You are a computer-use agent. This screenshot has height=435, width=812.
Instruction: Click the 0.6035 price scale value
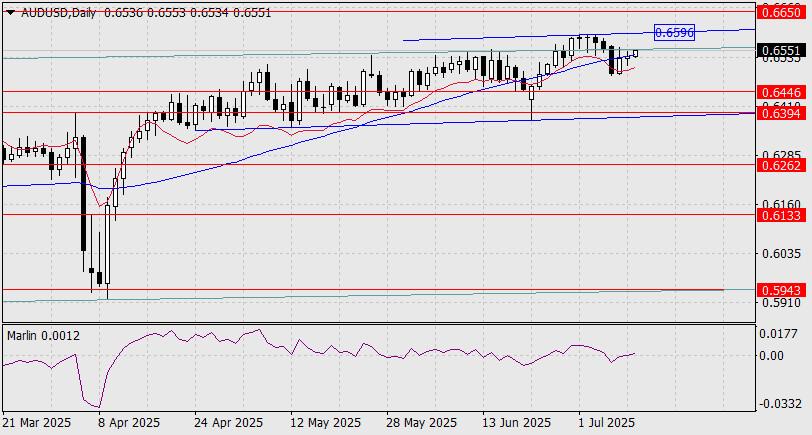click(781, 253)
